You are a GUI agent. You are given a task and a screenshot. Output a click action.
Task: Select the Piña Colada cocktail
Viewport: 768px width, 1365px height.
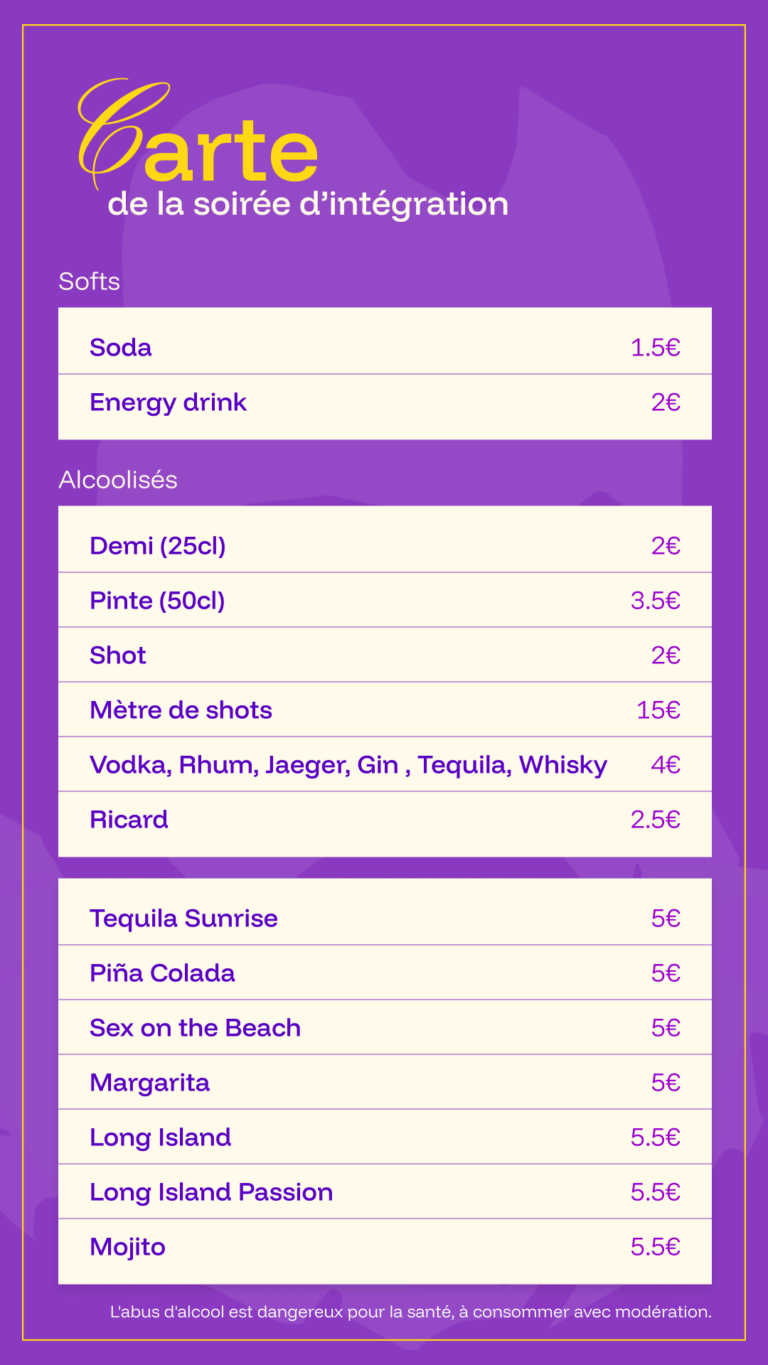click(162, 974)
